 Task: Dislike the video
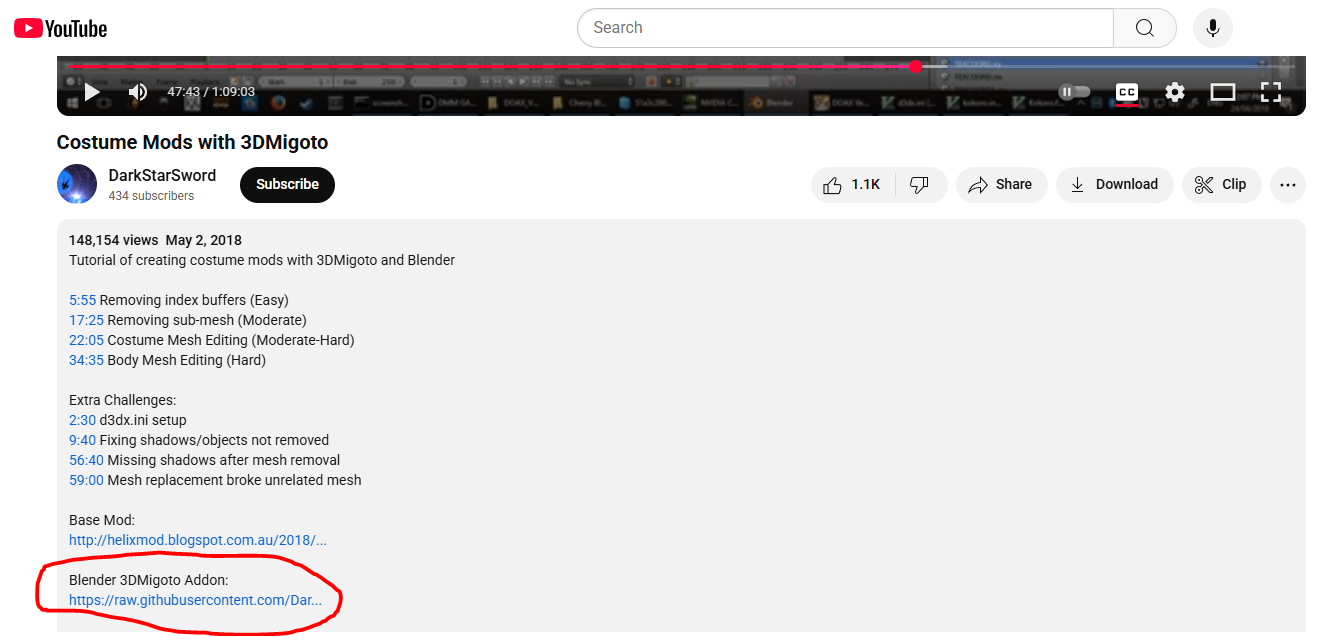920,184
